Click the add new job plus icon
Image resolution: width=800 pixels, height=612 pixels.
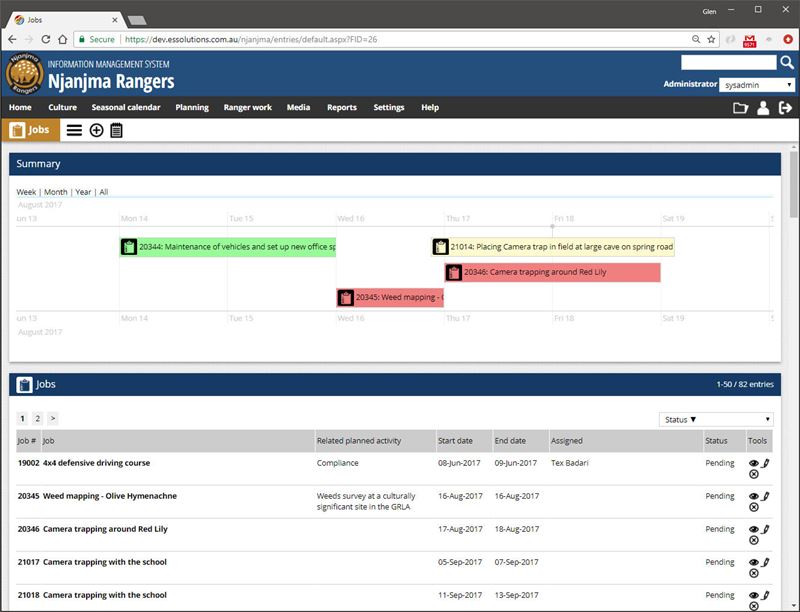click(96, 130)
